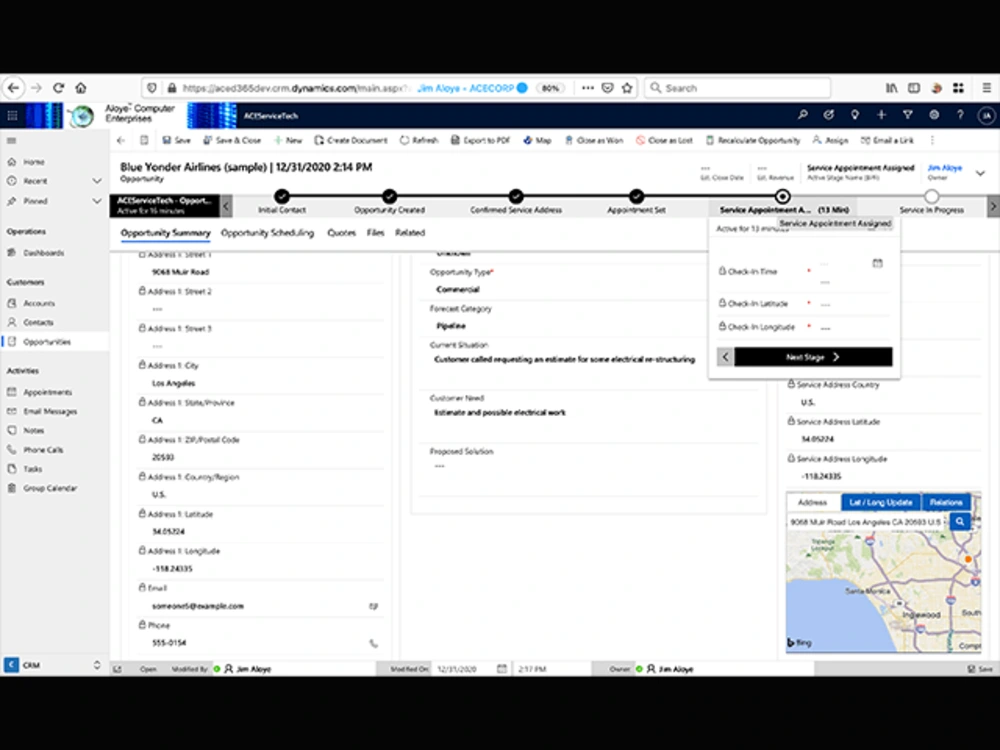
Task: Open the CRM area switcher
Action: 53,665
